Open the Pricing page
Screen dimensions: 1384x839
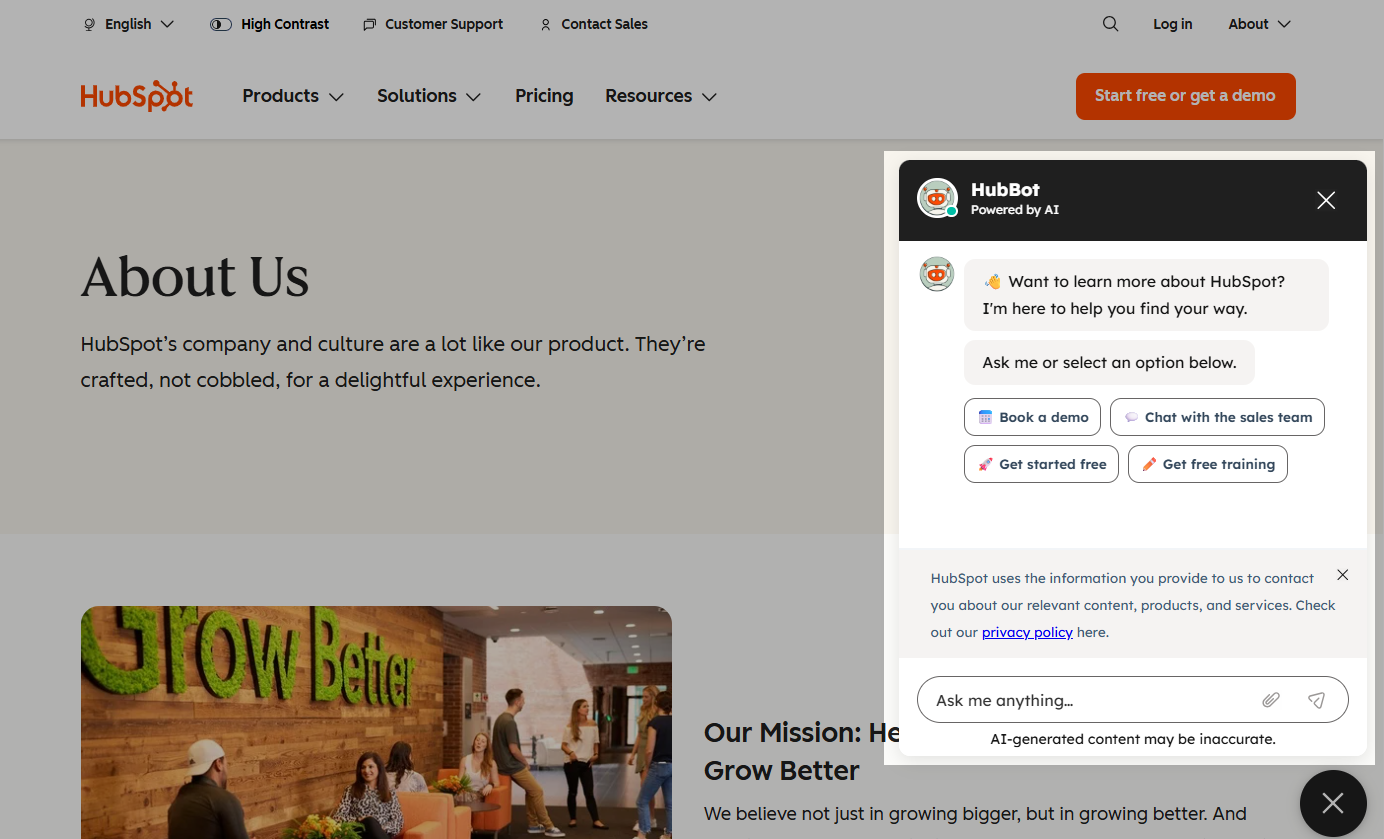click(x=544, y=96)
